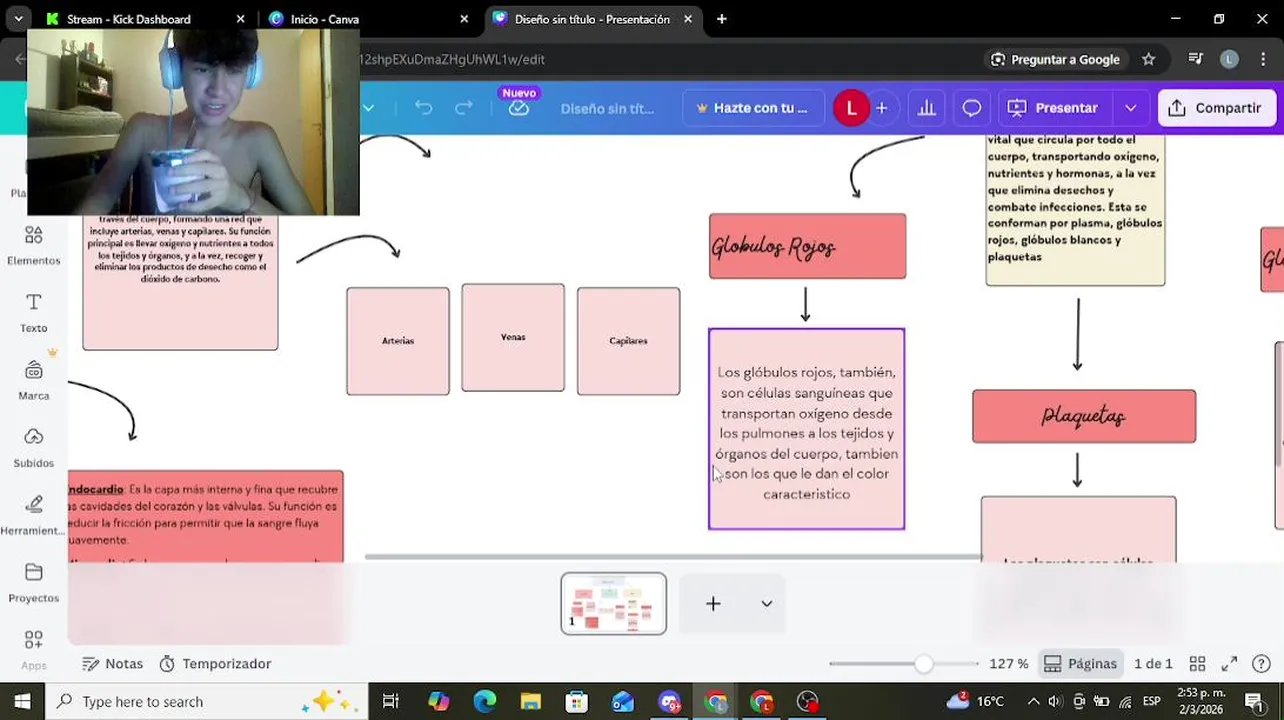Redo the last action in Canva
Viewport: 1284px width, 720px height.
click(464, 108)
